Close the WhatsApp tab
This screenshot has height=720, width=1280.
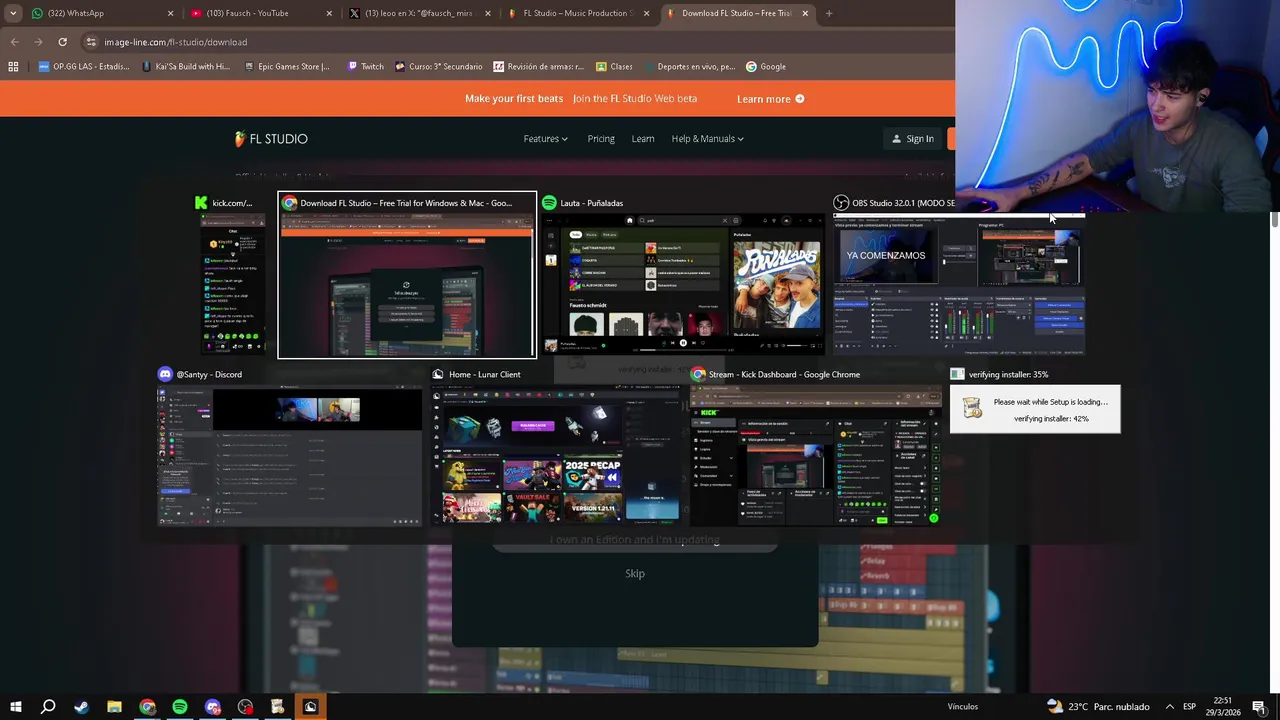(x=170, y=13)
